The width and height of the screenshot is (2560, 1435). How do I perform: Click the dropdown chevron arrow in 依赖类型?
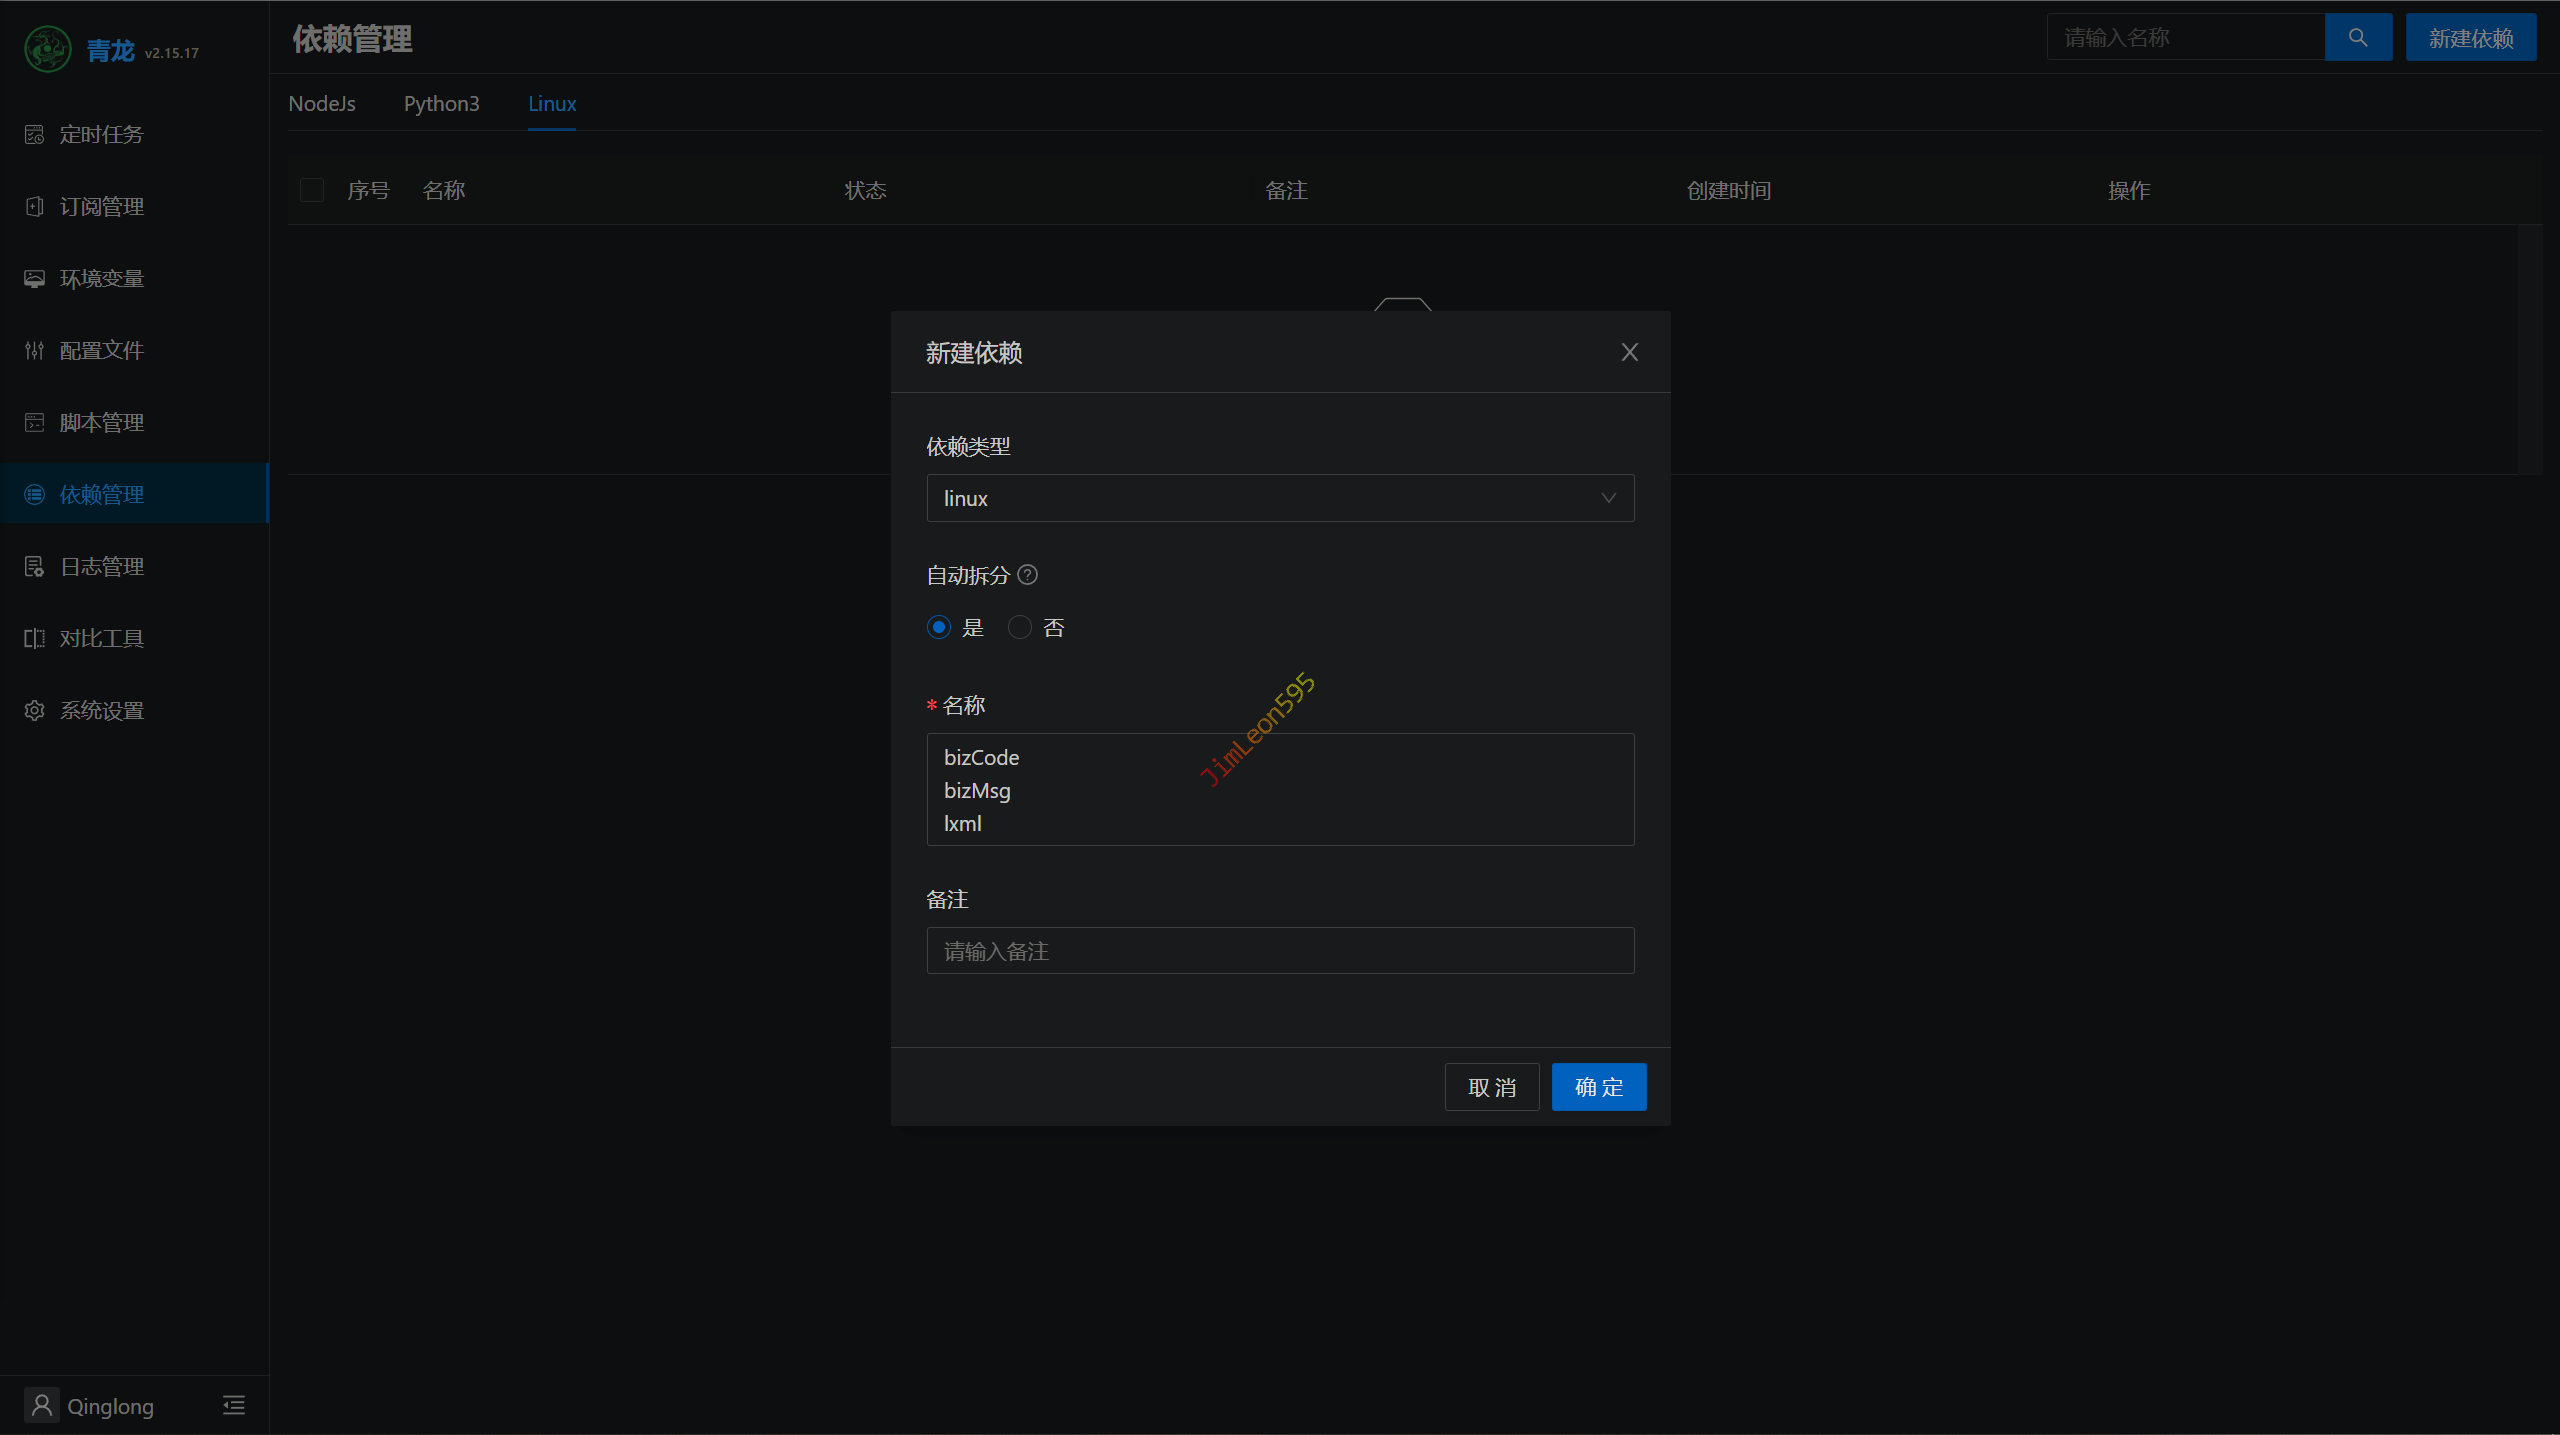coord(1608,498)
